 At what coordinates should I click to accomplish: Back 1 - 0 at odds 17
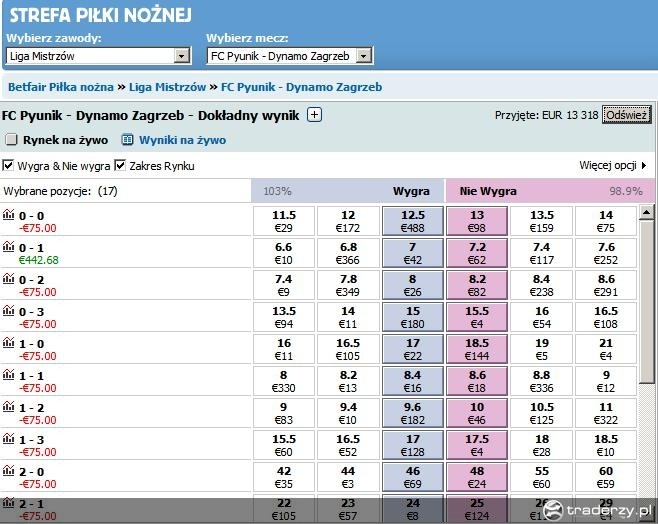(x=413, y=349)
